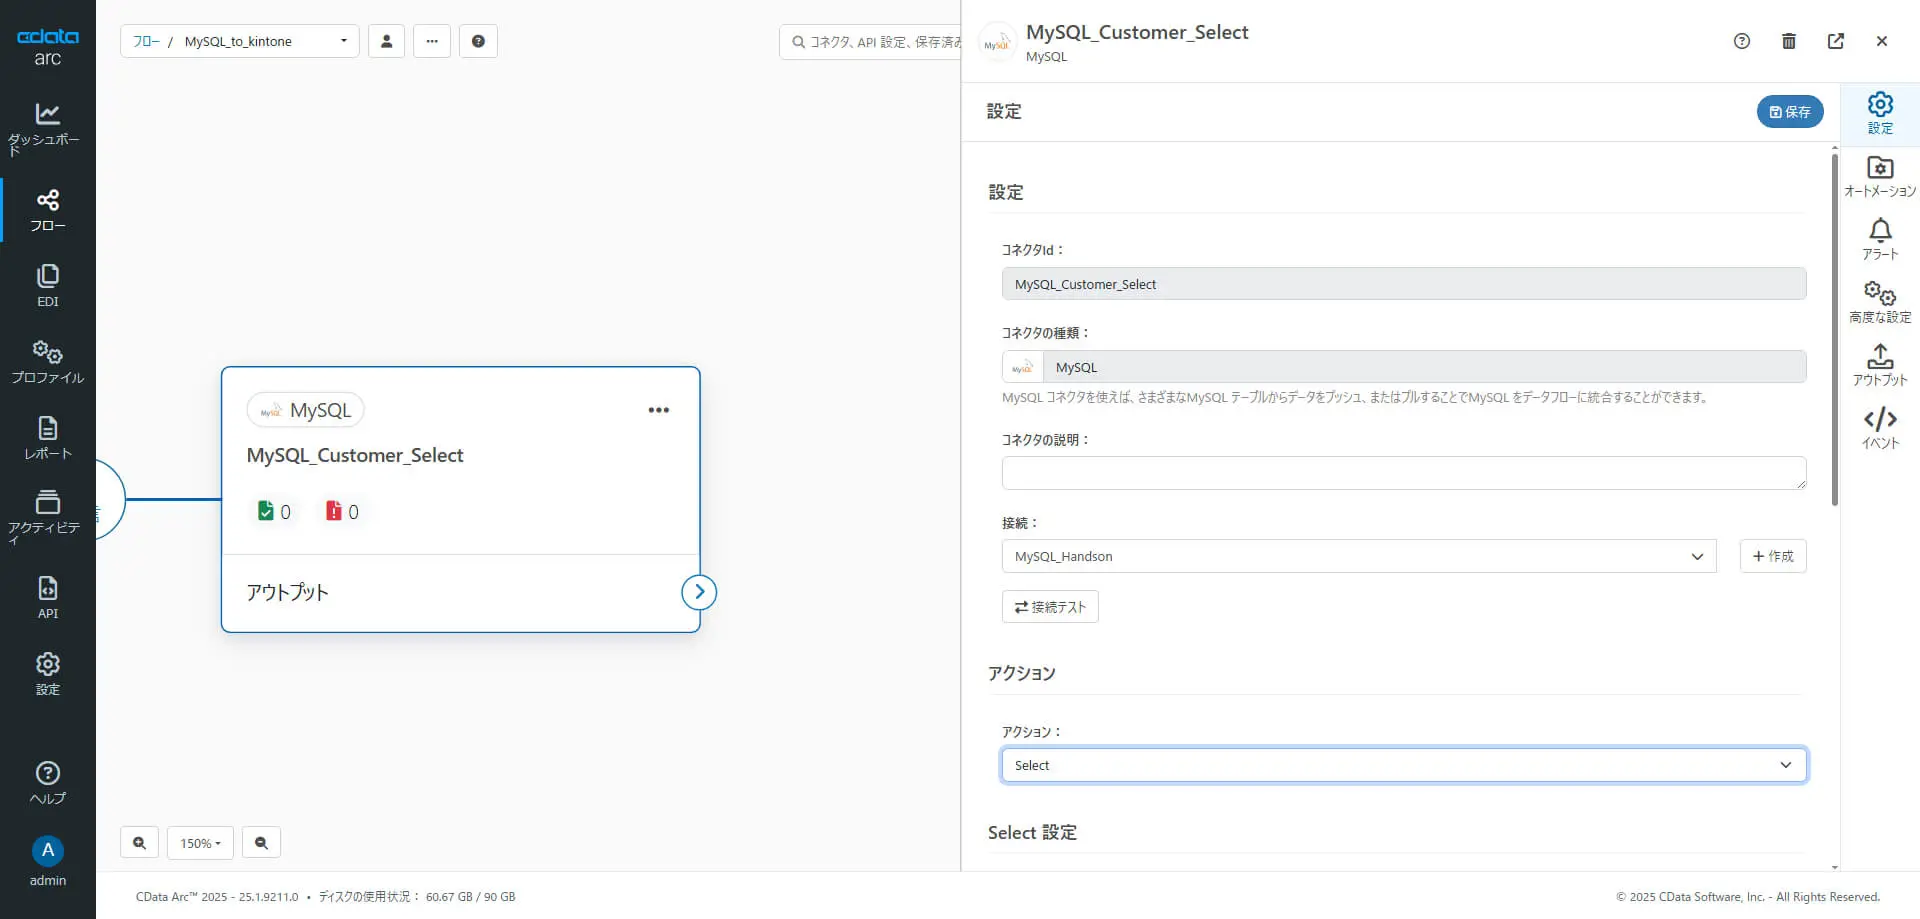
Task: Click the settings panel vertical scrollbar
Action: click(1835, 330)
